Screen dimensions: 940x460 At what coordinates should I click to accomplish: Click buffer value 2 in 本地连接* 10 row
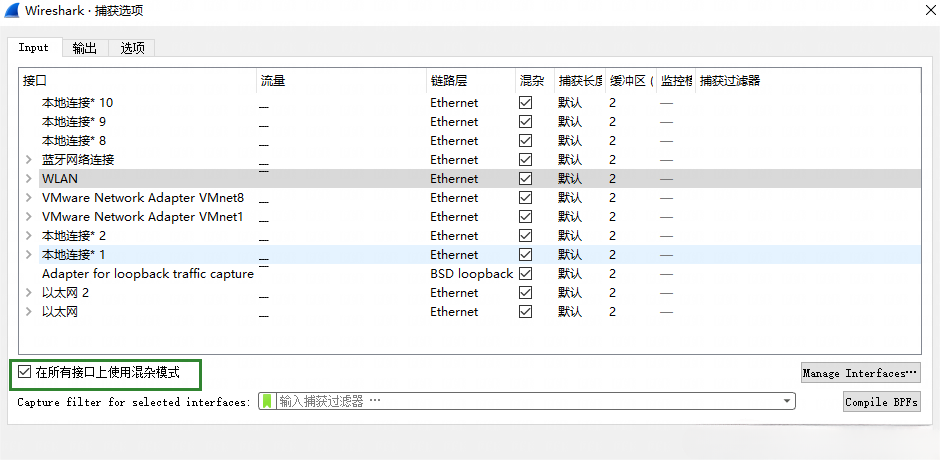coord(613,103)
